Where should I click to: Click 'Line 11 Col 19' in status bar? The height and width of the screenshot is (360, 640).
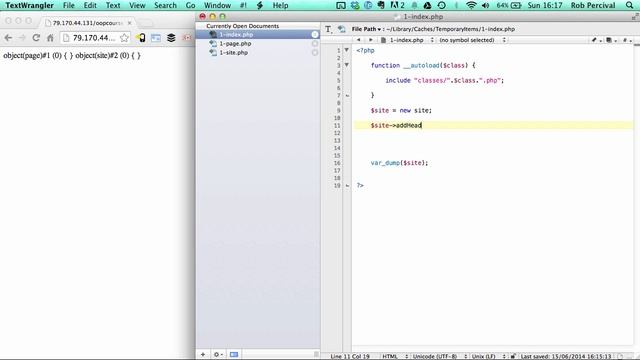pos(350,356)
